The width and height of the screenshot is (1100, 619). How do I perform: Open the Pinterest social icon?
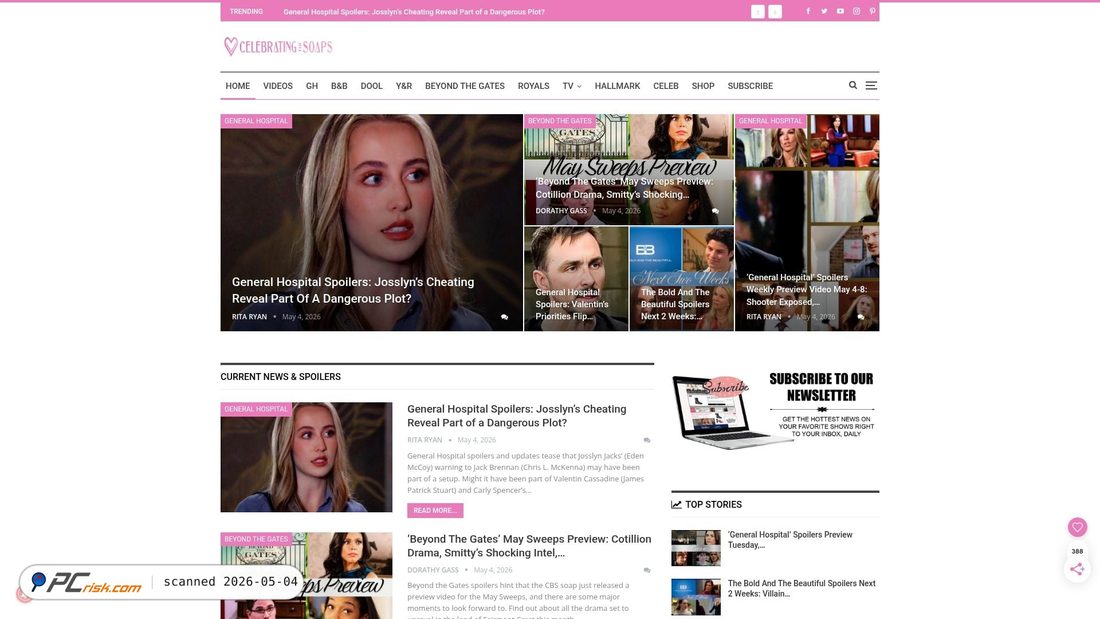point(873,11)
